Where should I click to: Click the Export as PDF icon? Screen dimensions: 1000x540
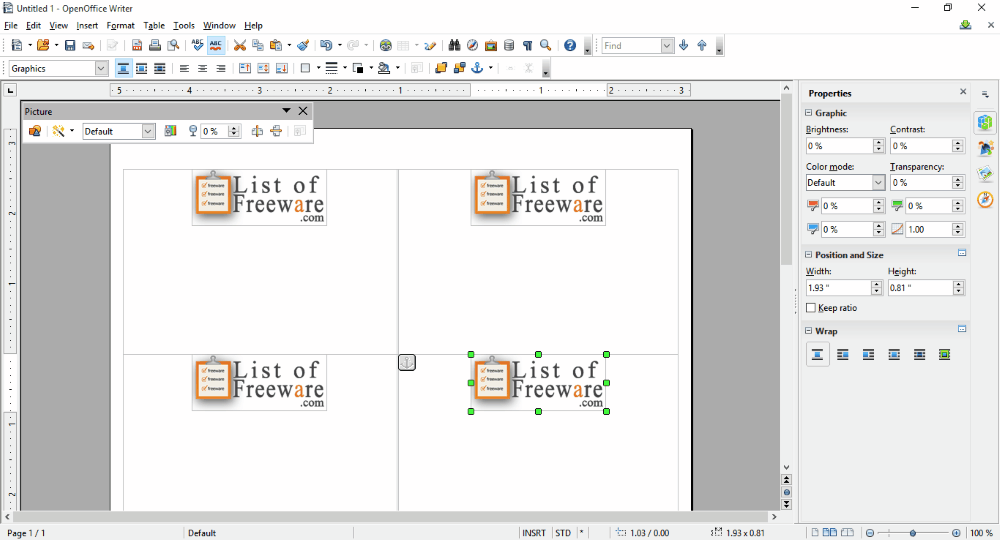(136, 45)
